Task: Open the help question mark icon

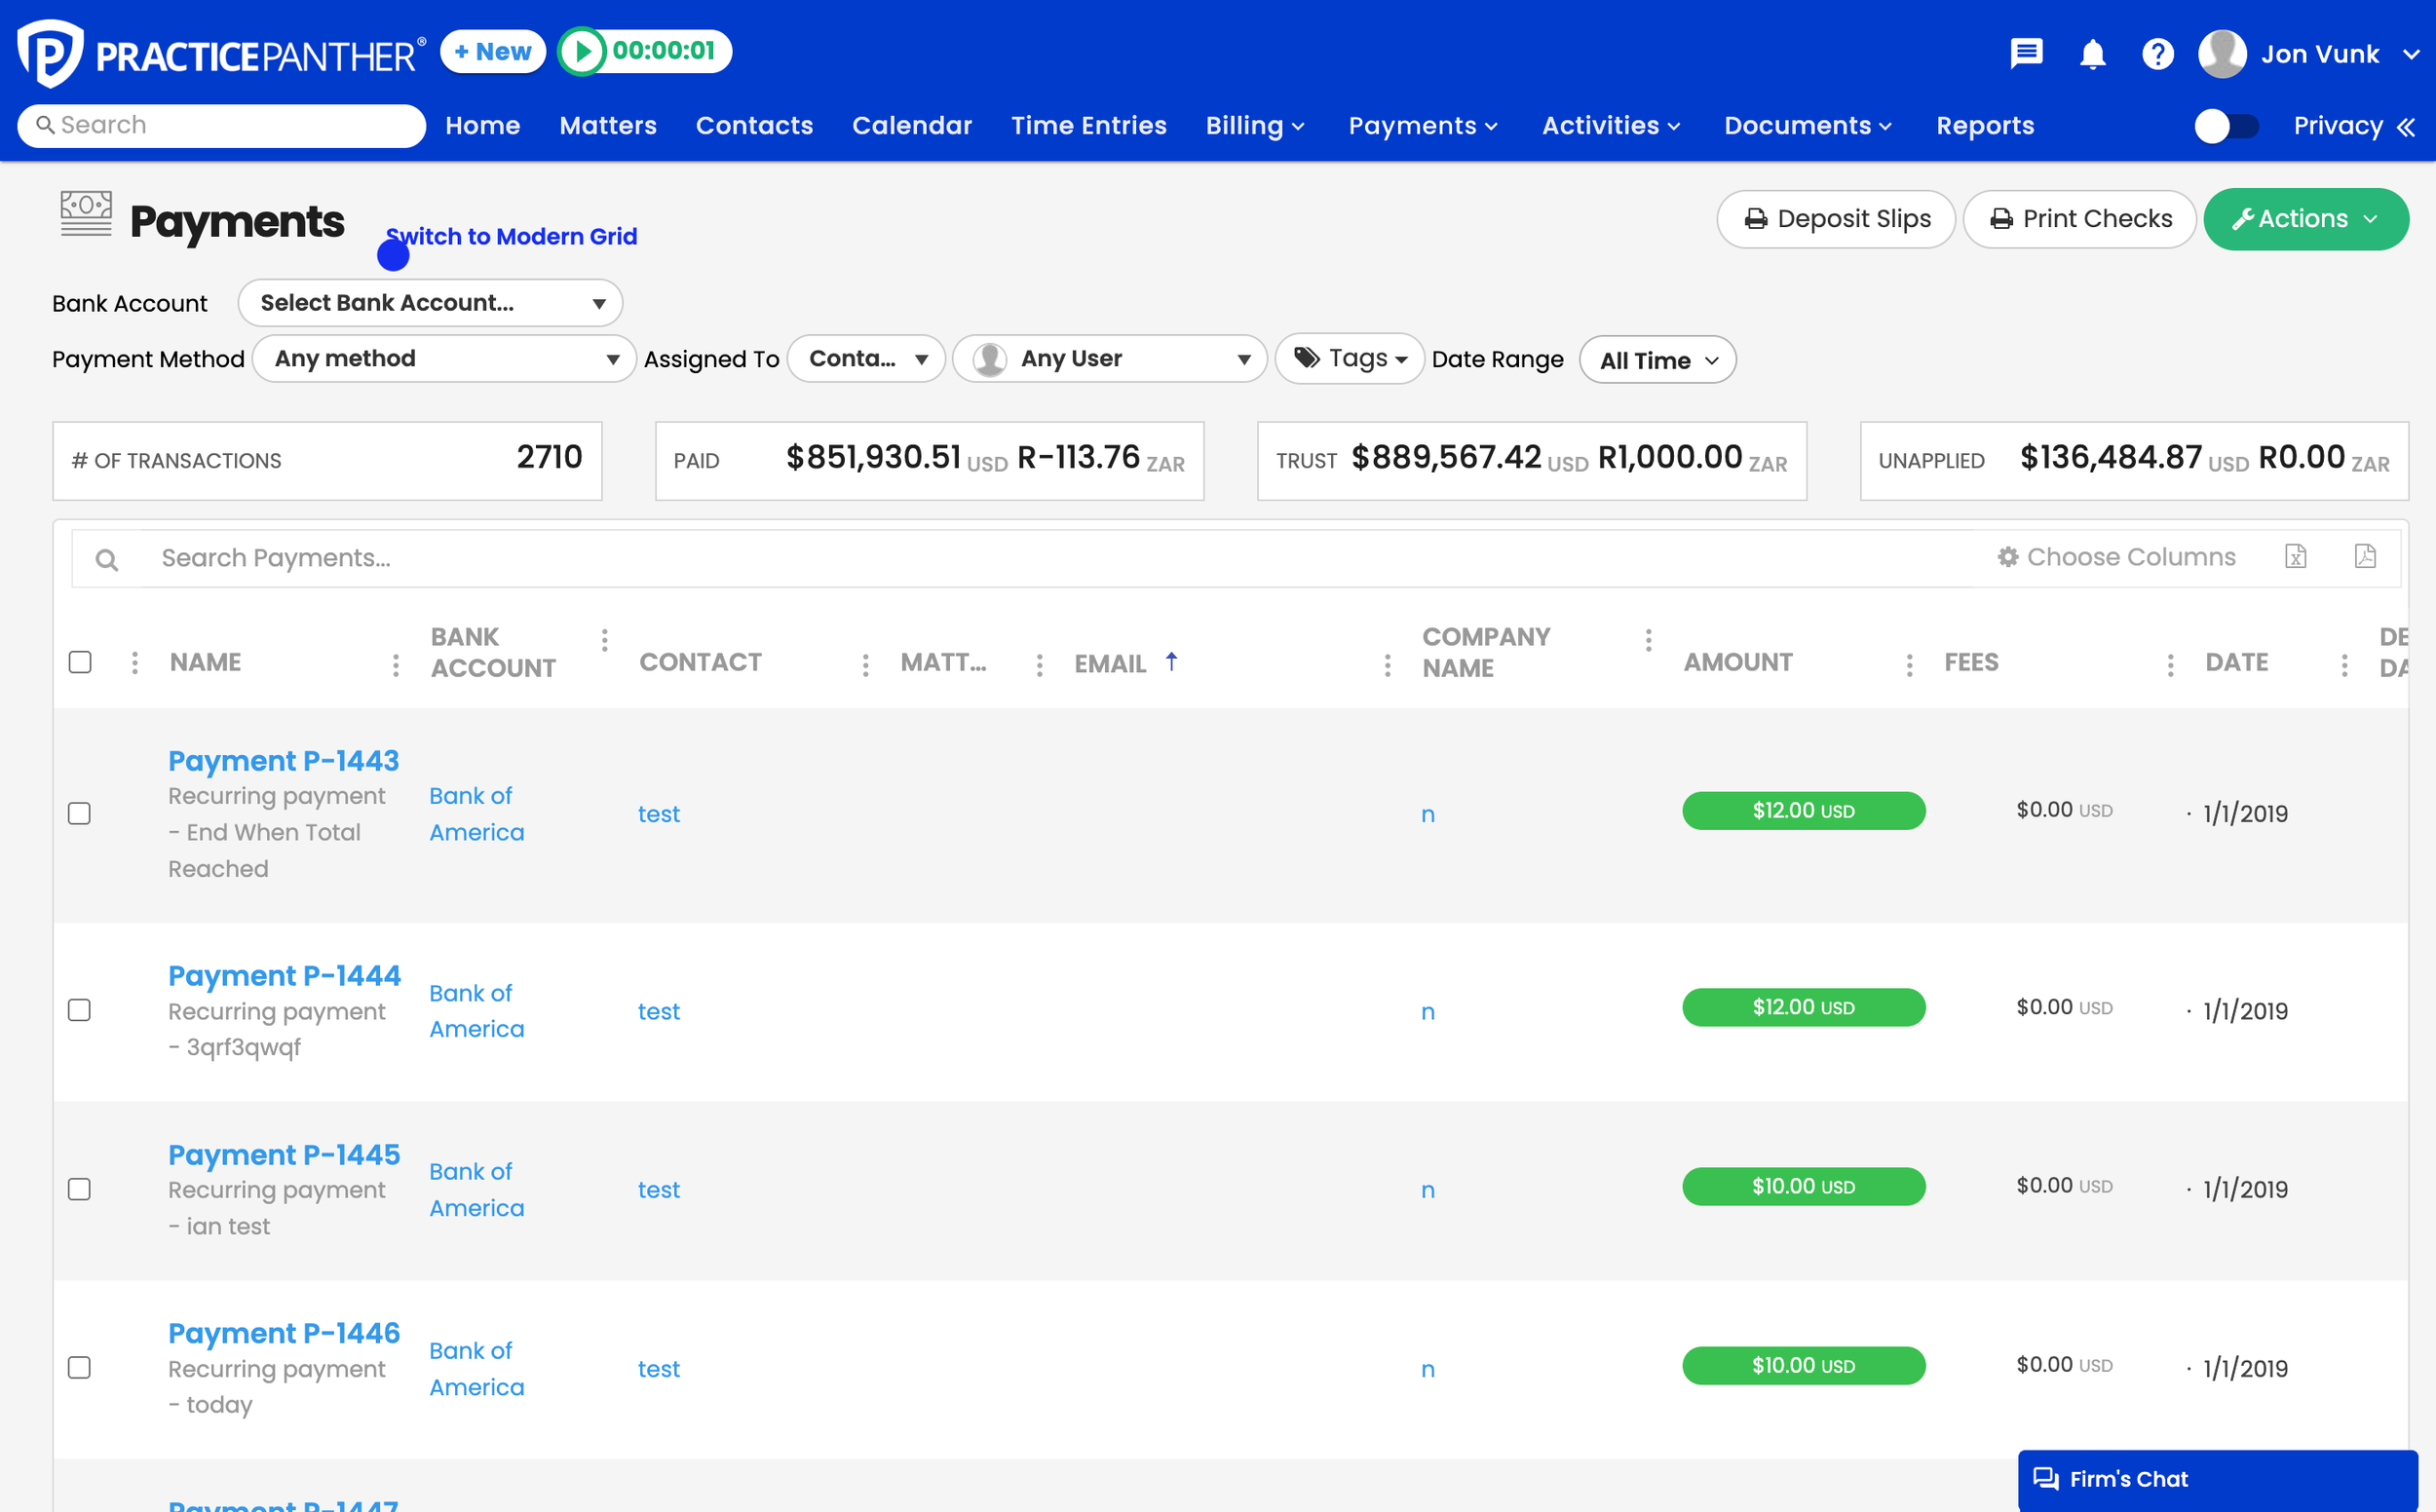Action: click(x=2158, y=54)
